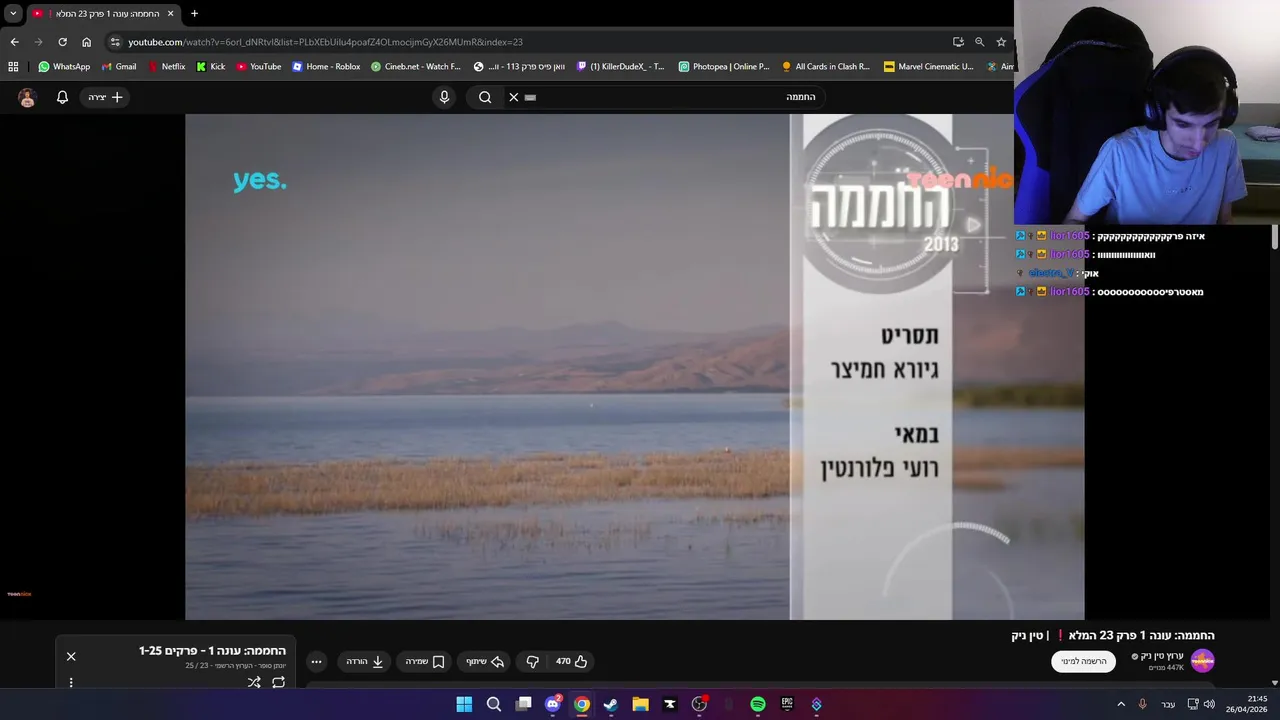The image size is (1280, 720).
Task: Open Discord from the taskbar
Action: pyautogui.click(x=553, y=704)
